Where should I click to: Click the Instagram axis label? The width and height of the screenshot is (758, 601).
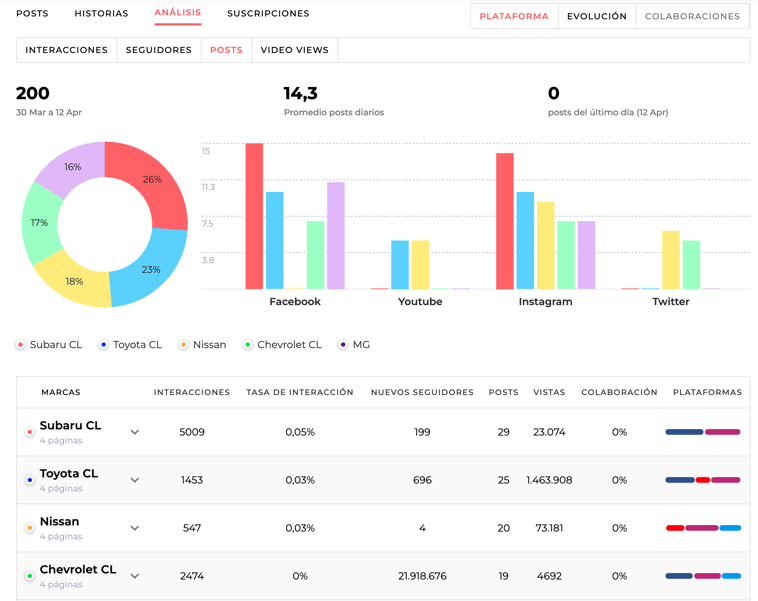point(545,302)
